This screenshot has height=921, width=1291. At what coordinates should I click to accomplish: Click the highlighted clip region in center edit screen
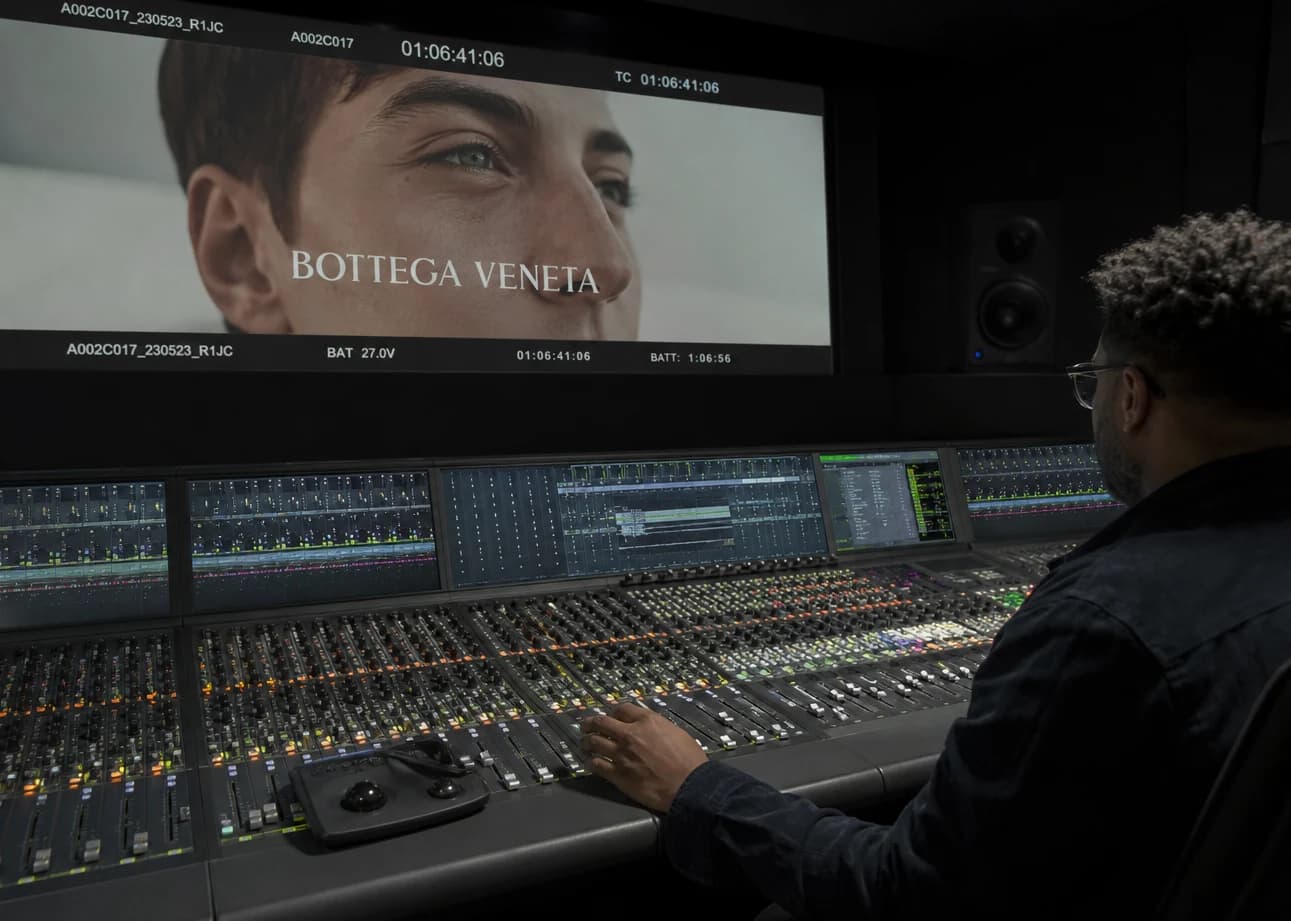coord(673,520)
